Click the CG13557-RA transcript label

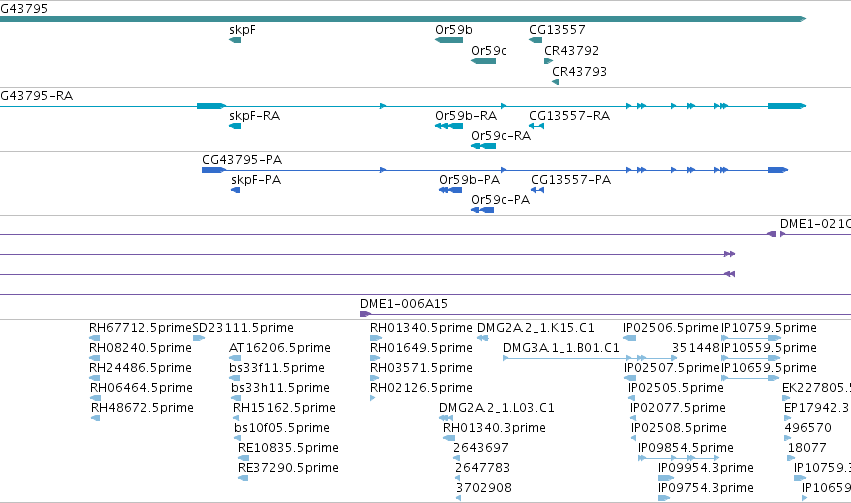click(x=569, y=116)
